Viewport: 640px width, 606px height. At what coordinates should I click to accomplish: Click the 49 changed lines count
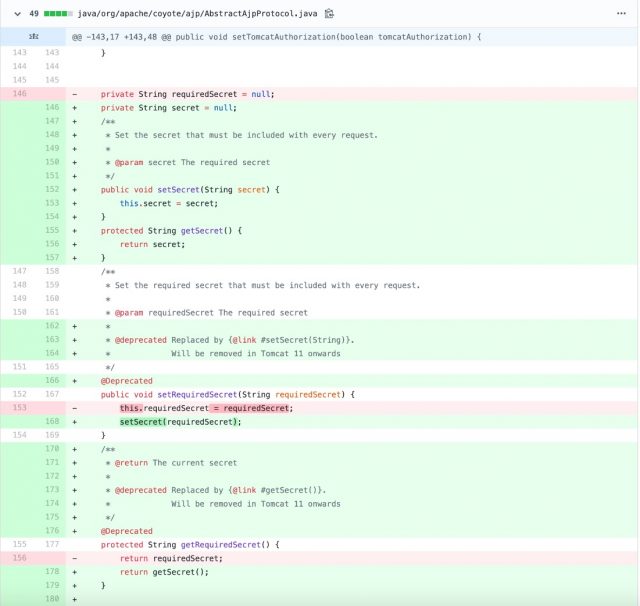coord(34,14)
